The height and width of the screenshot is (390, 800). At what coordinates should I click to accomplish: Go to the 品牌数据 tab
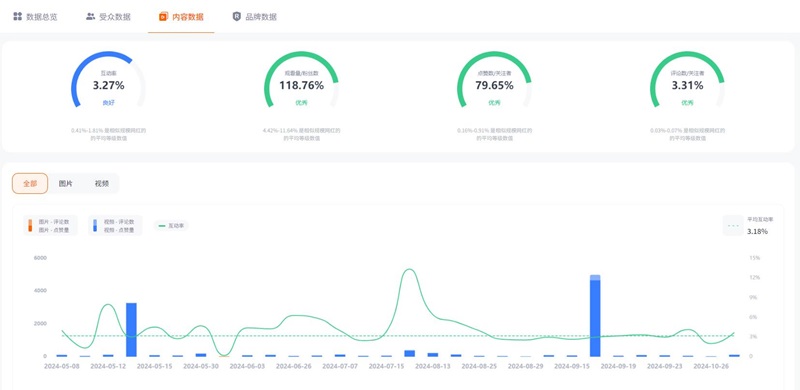click(x=255, y=17)
